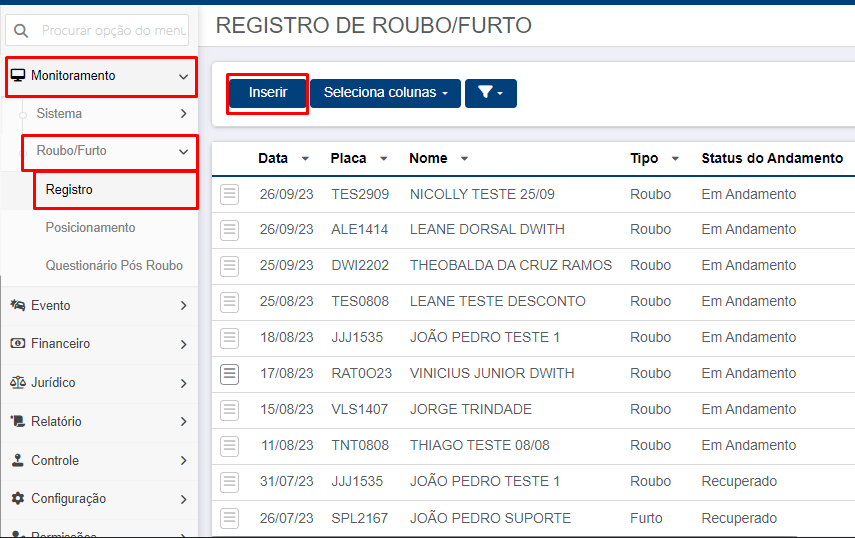The image size is (855, 538).
Task: Open the Sistema submenu item
Action: pos(59,113)
